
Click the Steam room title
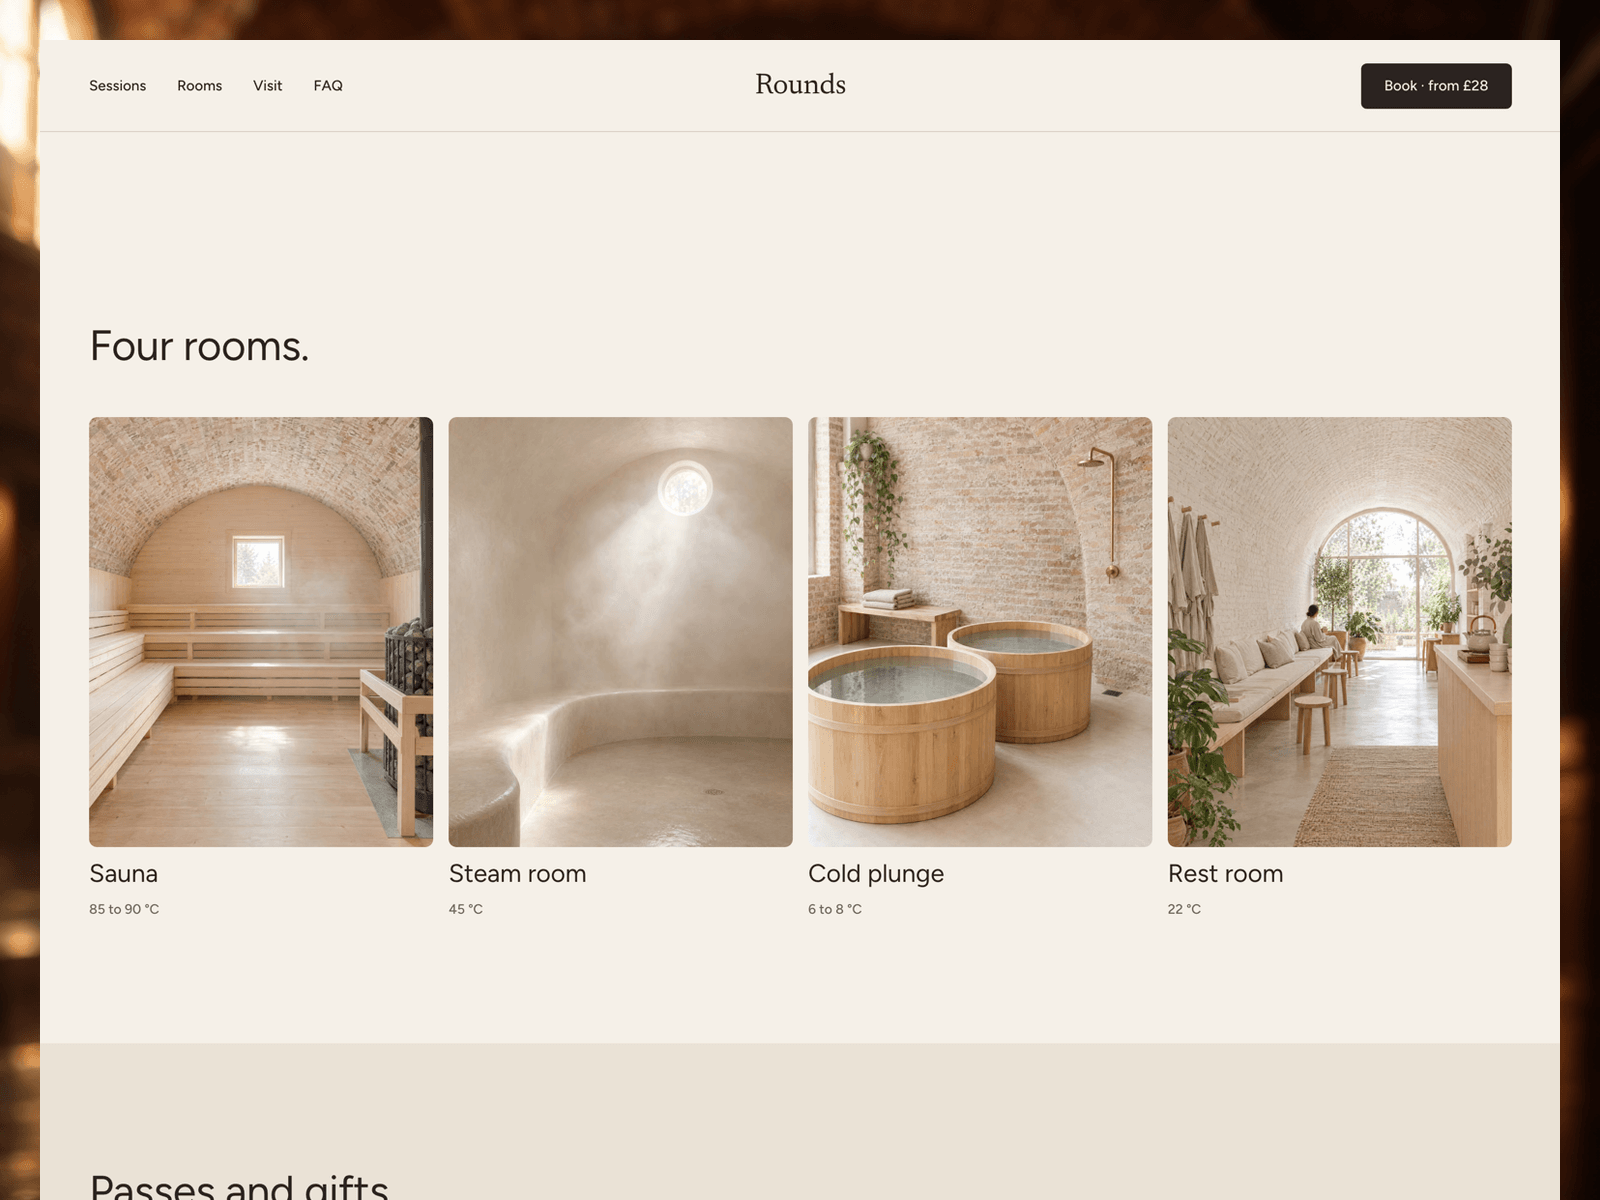[517, 874]
